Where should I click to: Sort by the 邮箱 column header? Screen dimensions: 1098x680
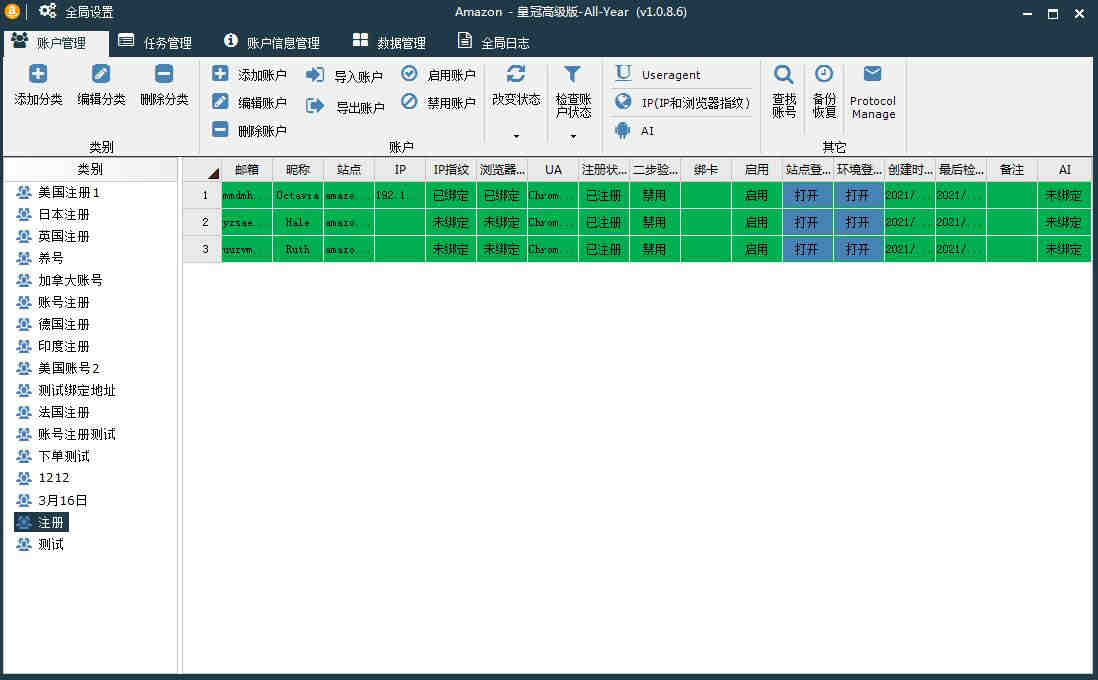(247, 169)
